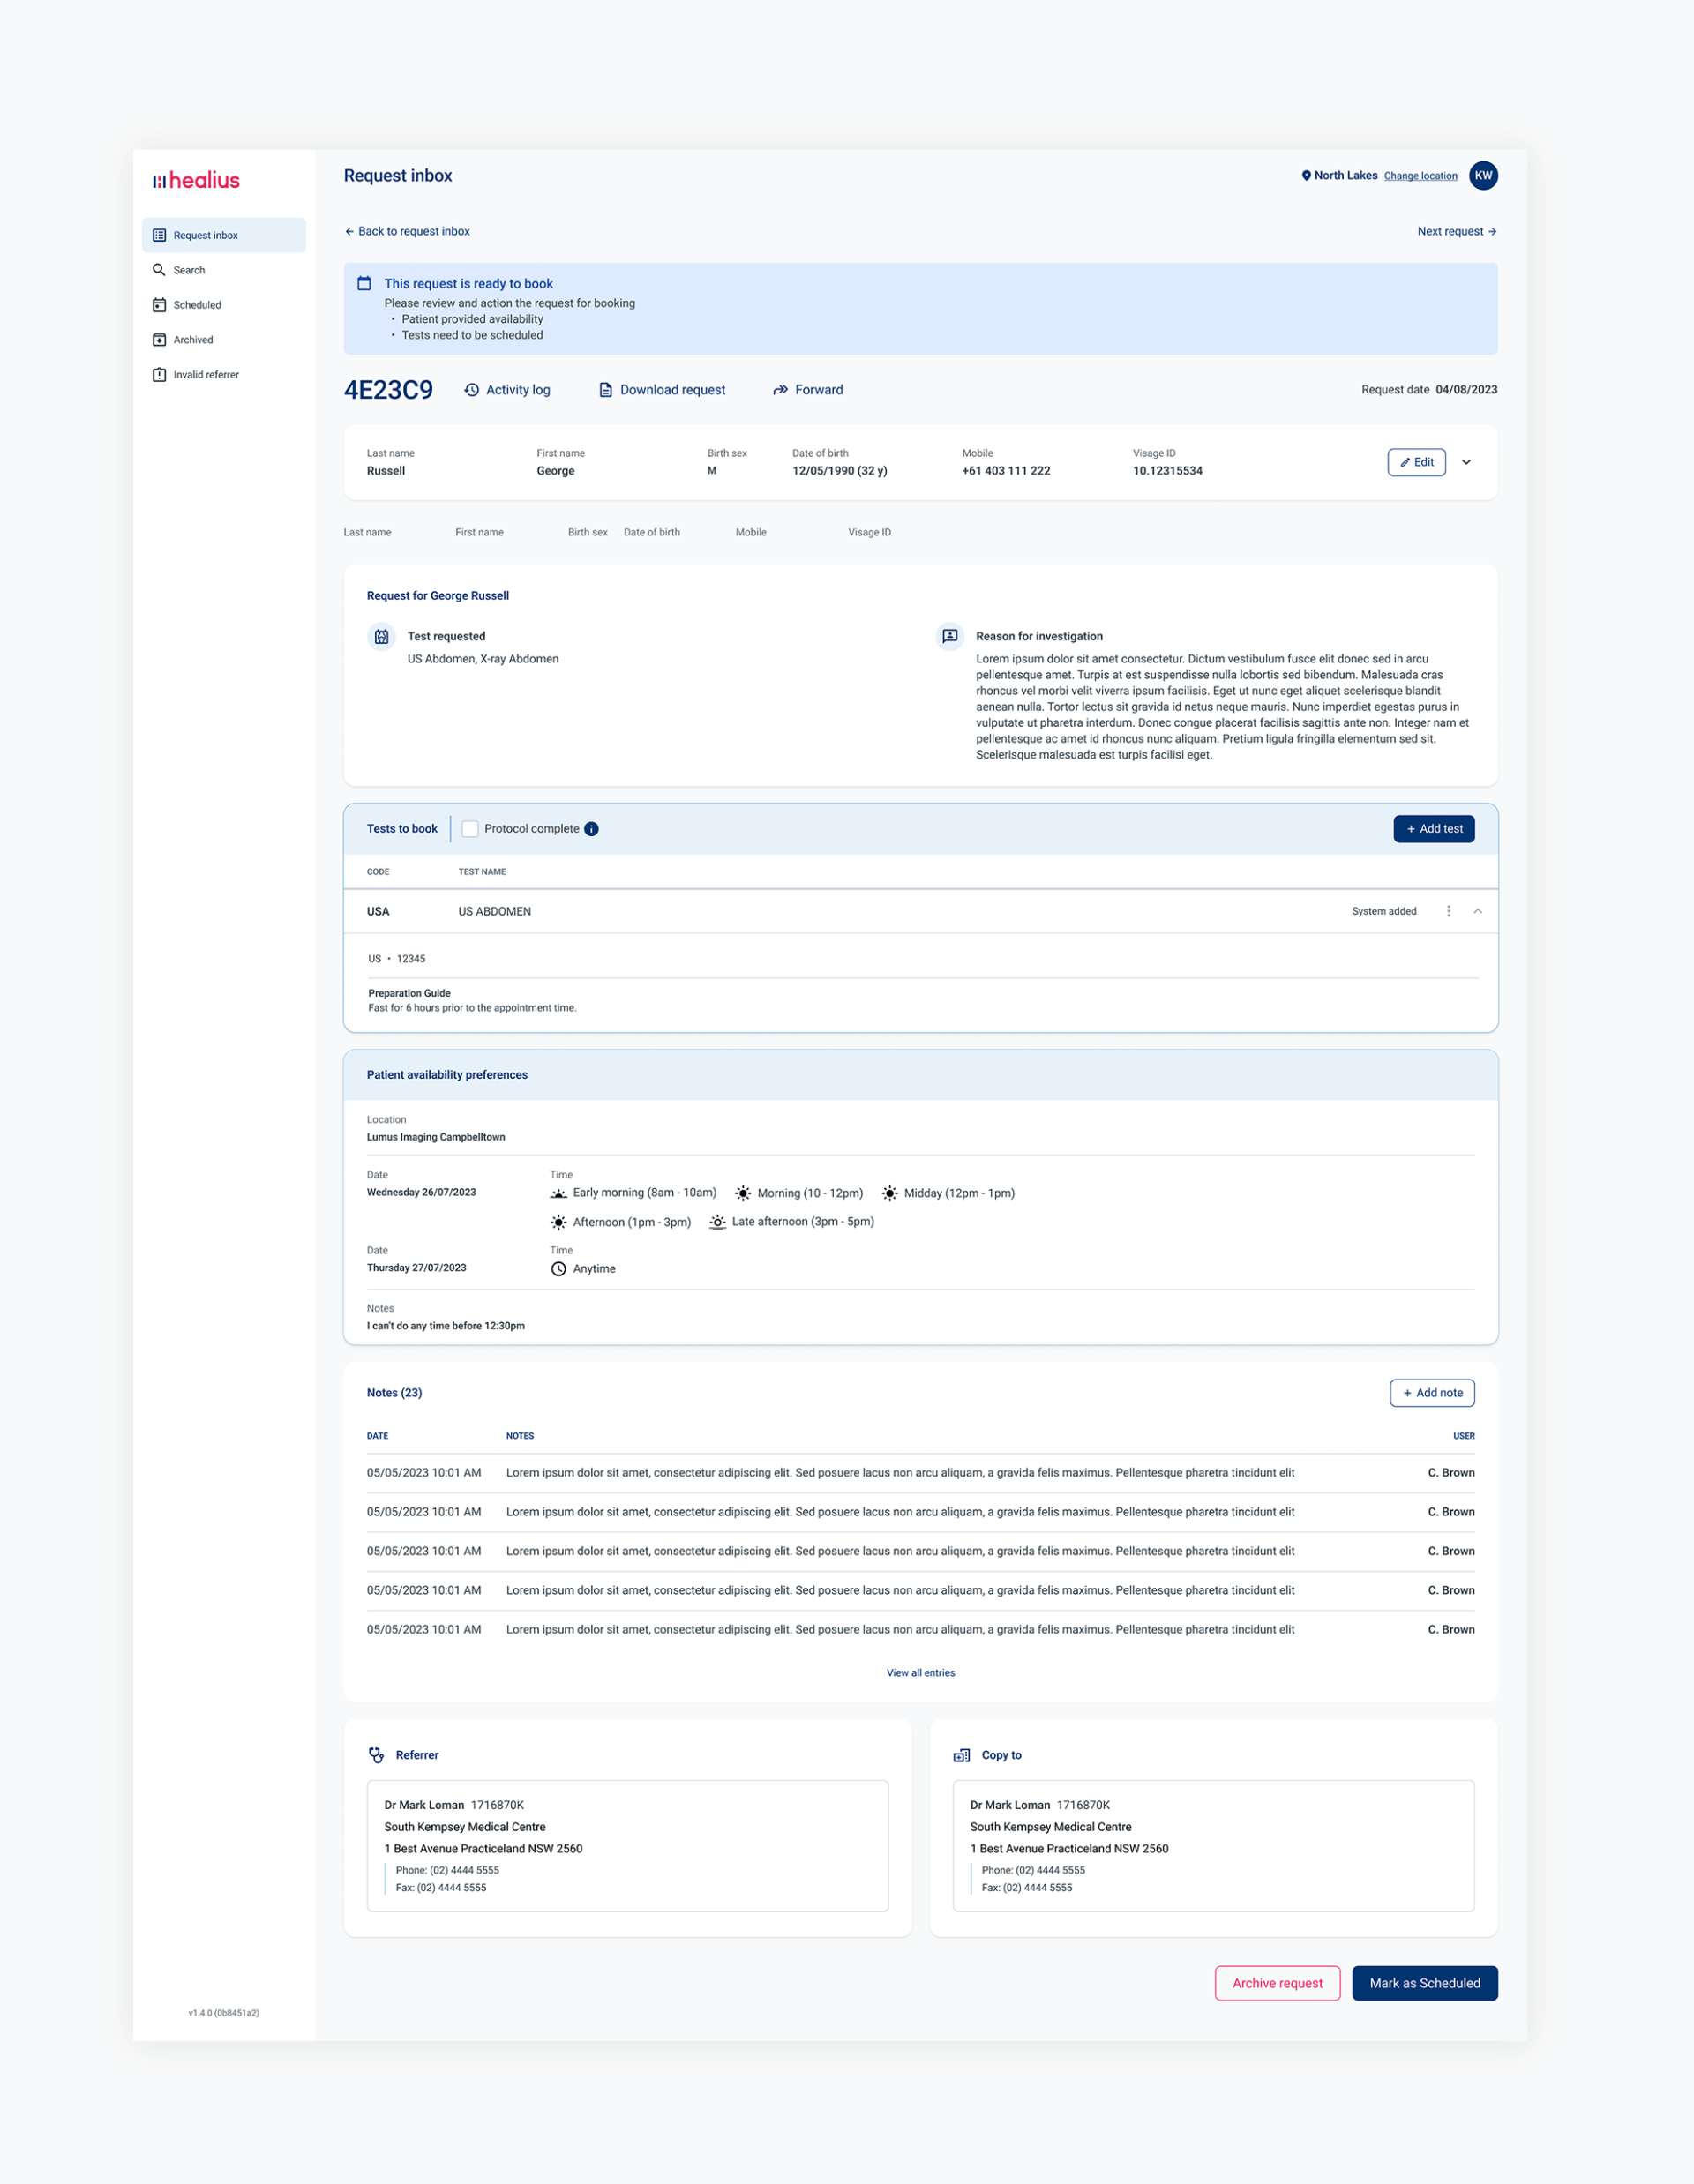The image size is (1694, 2184).
Task: Click Change location link
Action: (1420, 176)
